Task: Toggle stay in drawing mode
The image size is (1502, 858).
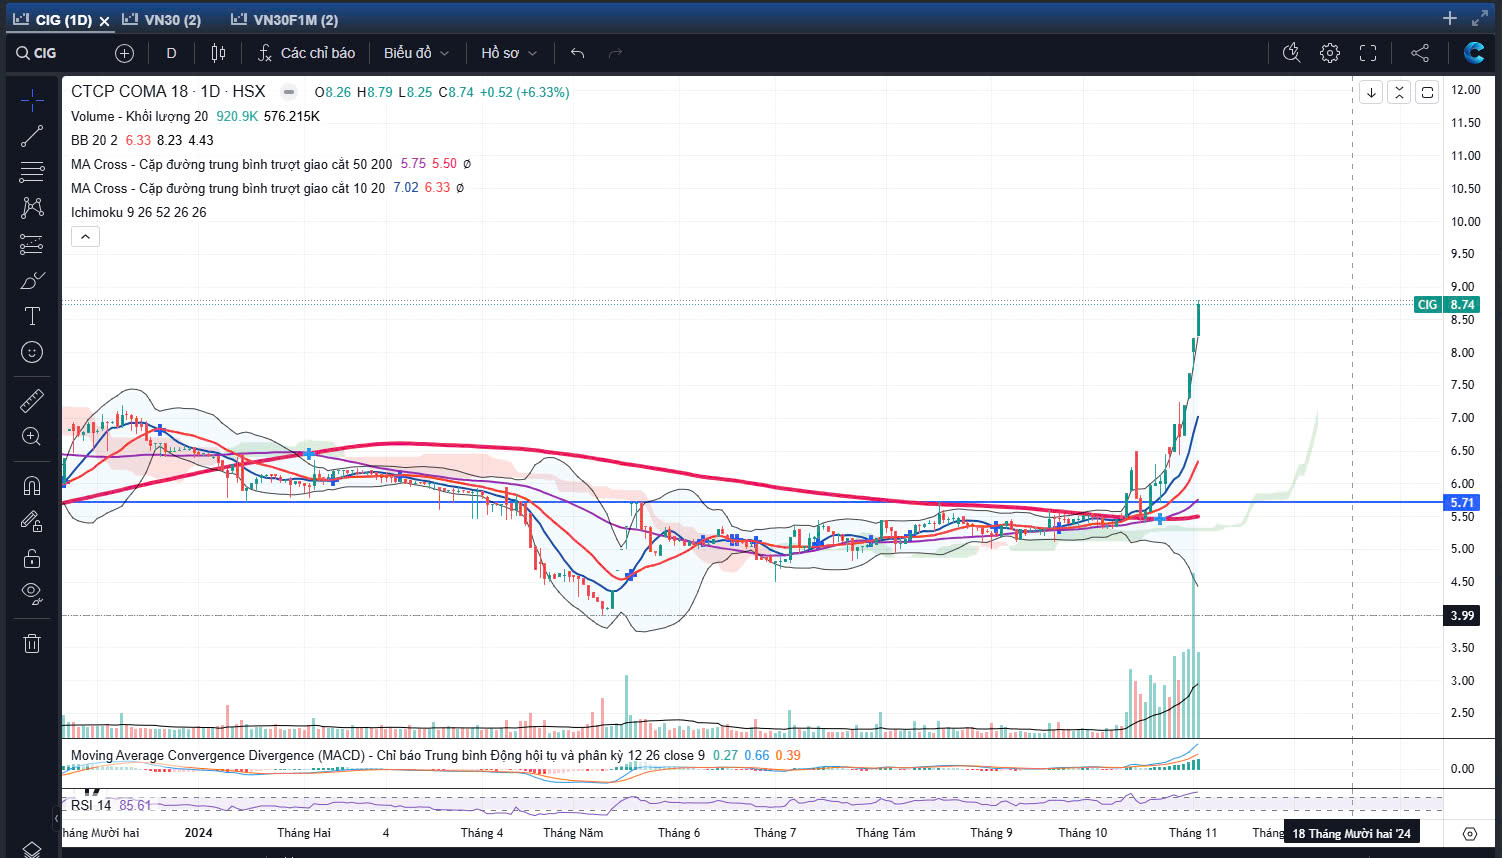Action: coord(32,521)
